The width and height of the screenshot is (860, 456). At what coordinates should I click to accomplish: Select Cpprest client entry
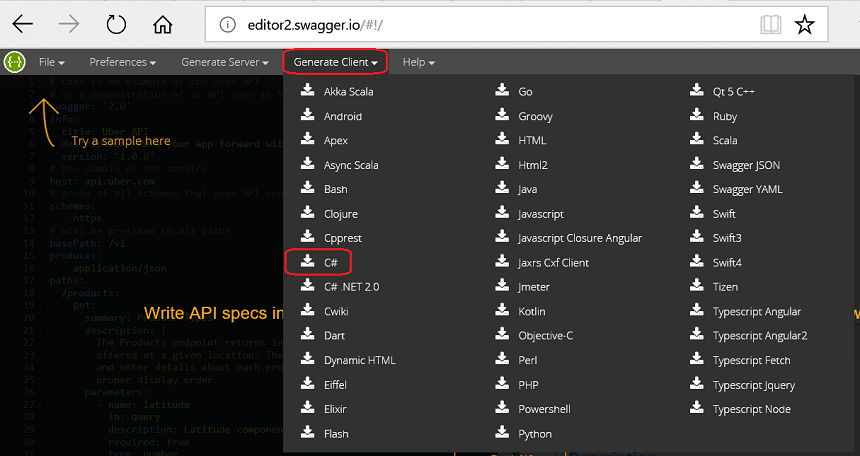coord(343,238)
